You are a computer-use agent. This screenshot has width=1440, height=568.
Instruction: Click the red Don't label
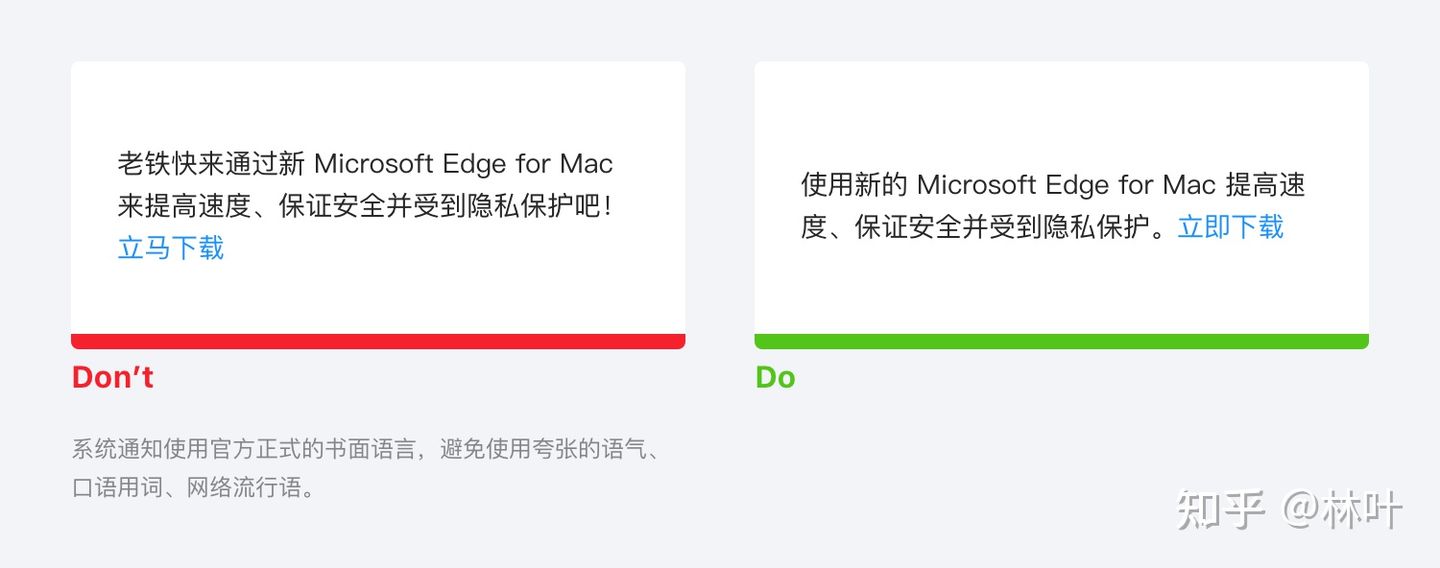(x=113, y=377)
